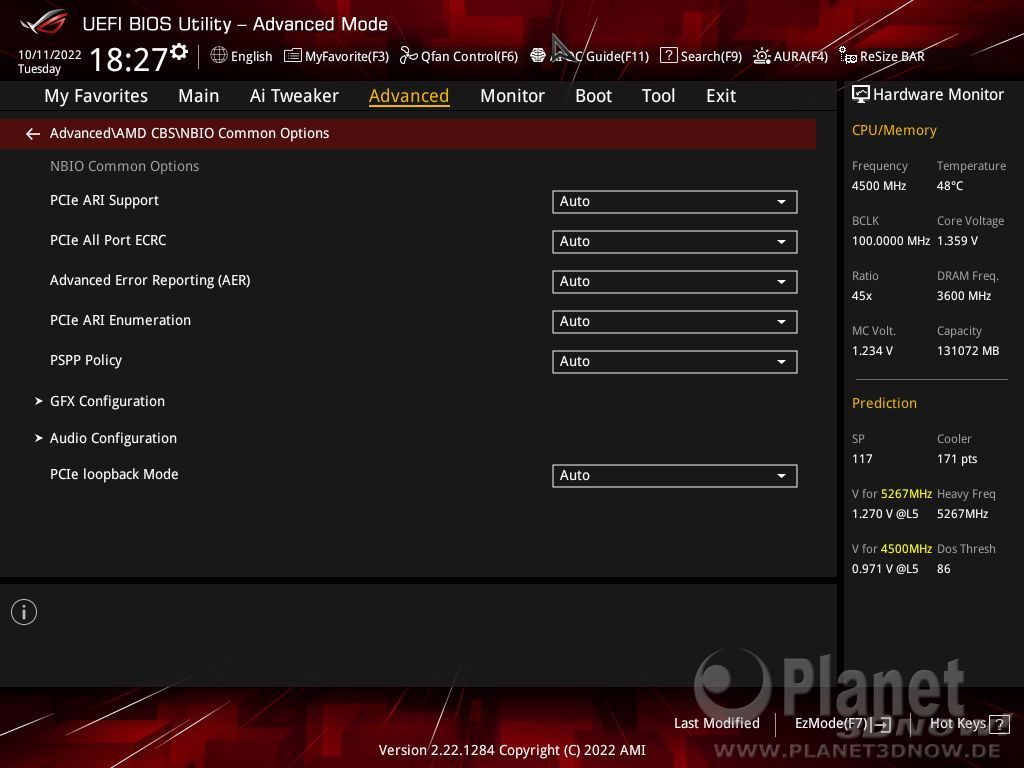Click the AI OC Guide brain icon
This screenshot has height=768, width=1024.
(538, 56)
